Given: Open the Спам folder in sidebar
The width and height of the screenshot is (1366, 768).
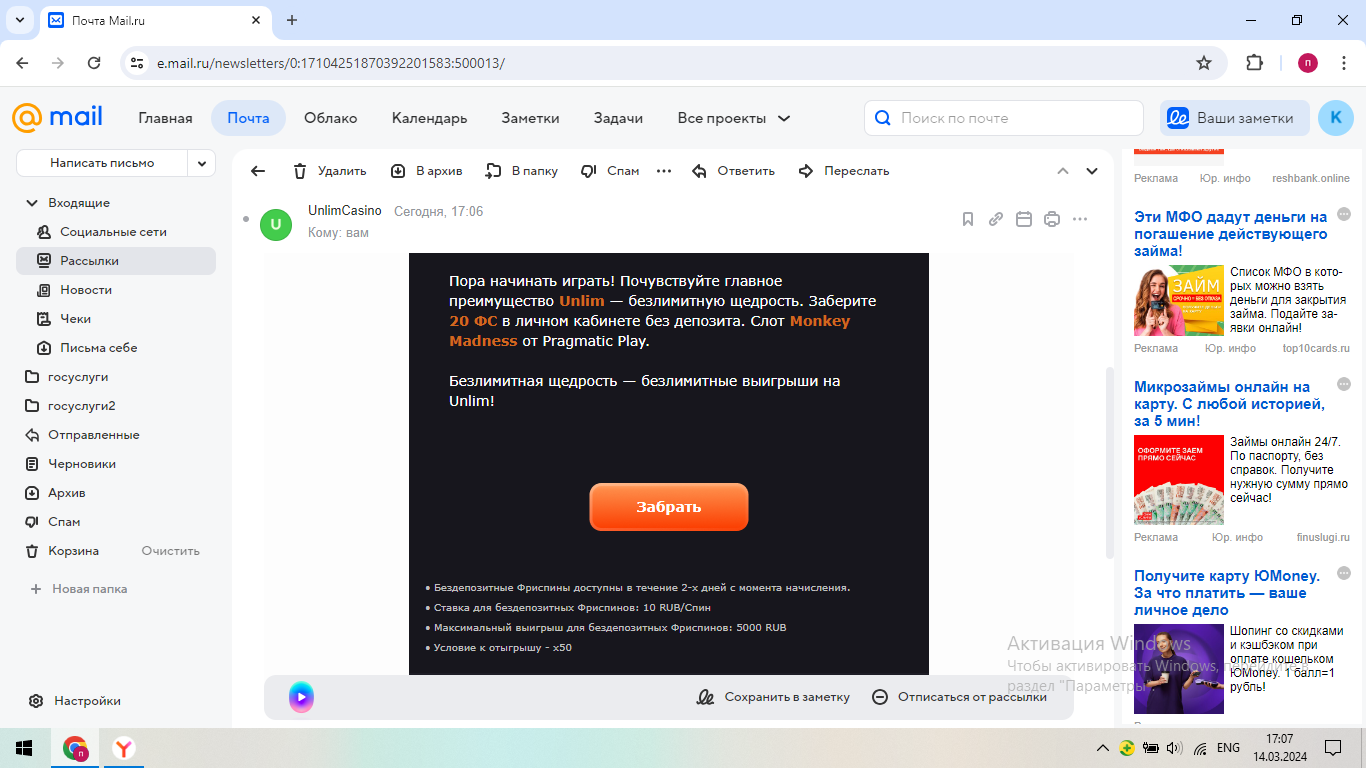Looking at the screenshot, I should pyautogui.click(x=116, y=522).
